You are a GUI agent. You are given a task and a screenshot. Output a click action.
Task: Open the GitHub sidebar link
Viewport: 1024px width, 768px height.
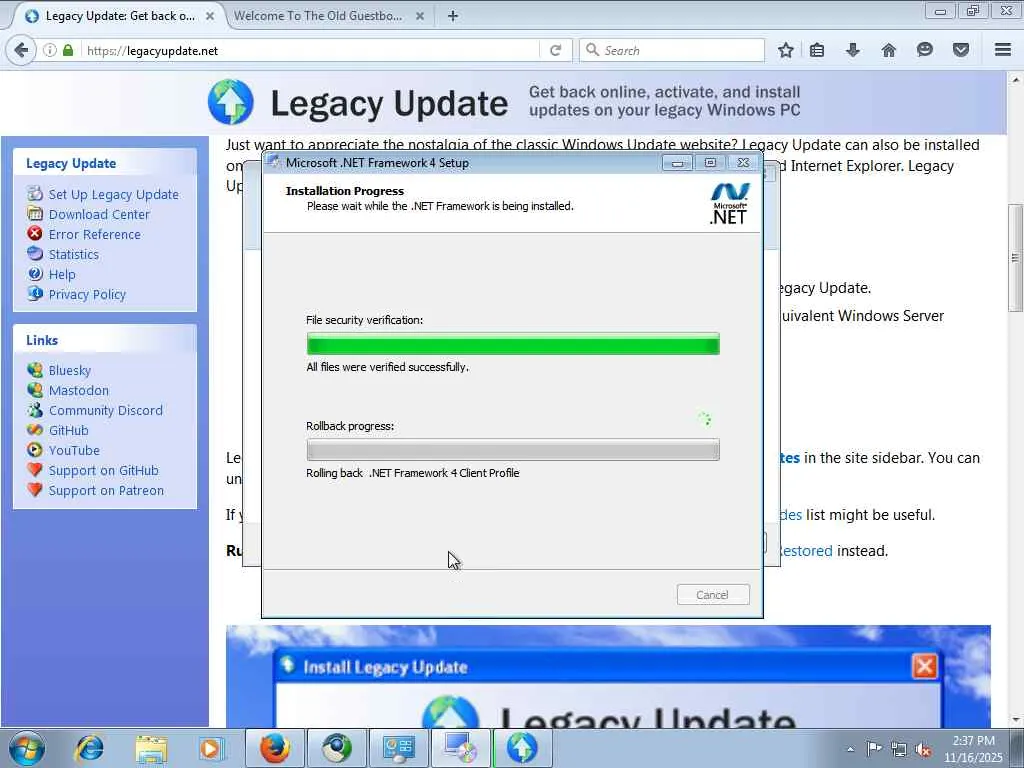[69, 430]
